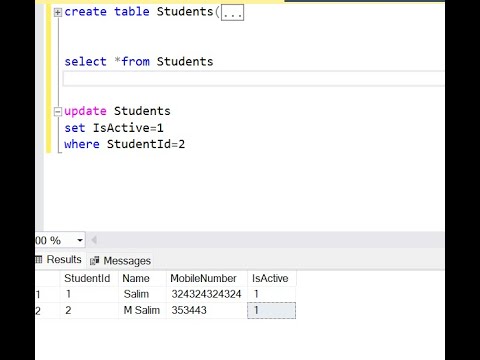Screen dimensions: 480x360
Task: Expand the collapsed create table Students block
Action: pyautogui.click(x=58, y=13)
